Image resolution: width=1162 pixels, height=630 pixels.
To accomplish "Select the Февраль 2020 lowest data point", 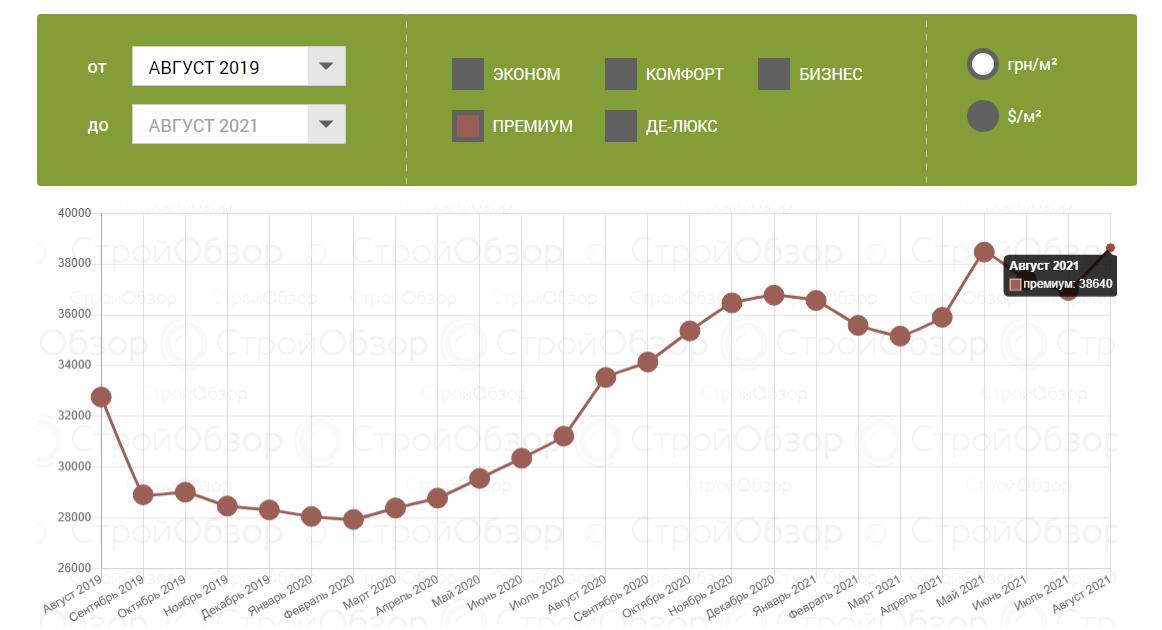I will click(353, 519).
